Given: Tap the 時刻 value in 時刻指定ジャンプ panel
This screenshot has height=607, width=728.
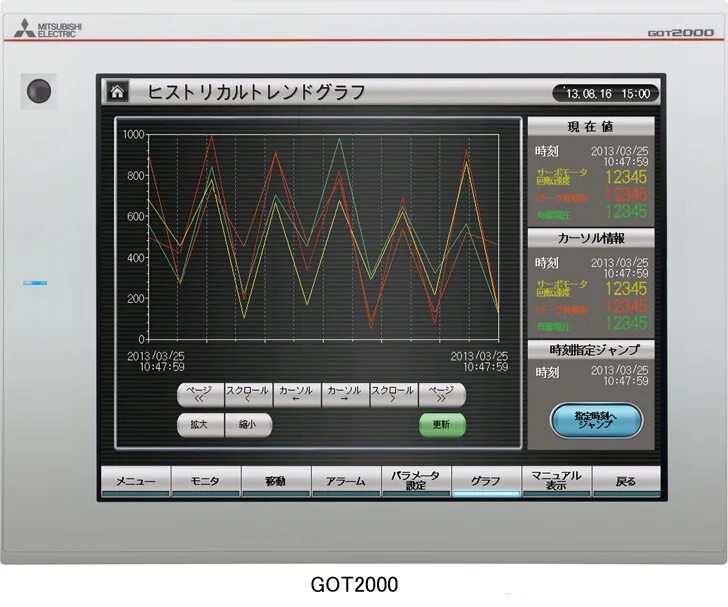Looking at the screenshot, I should (x=619, y=375).
